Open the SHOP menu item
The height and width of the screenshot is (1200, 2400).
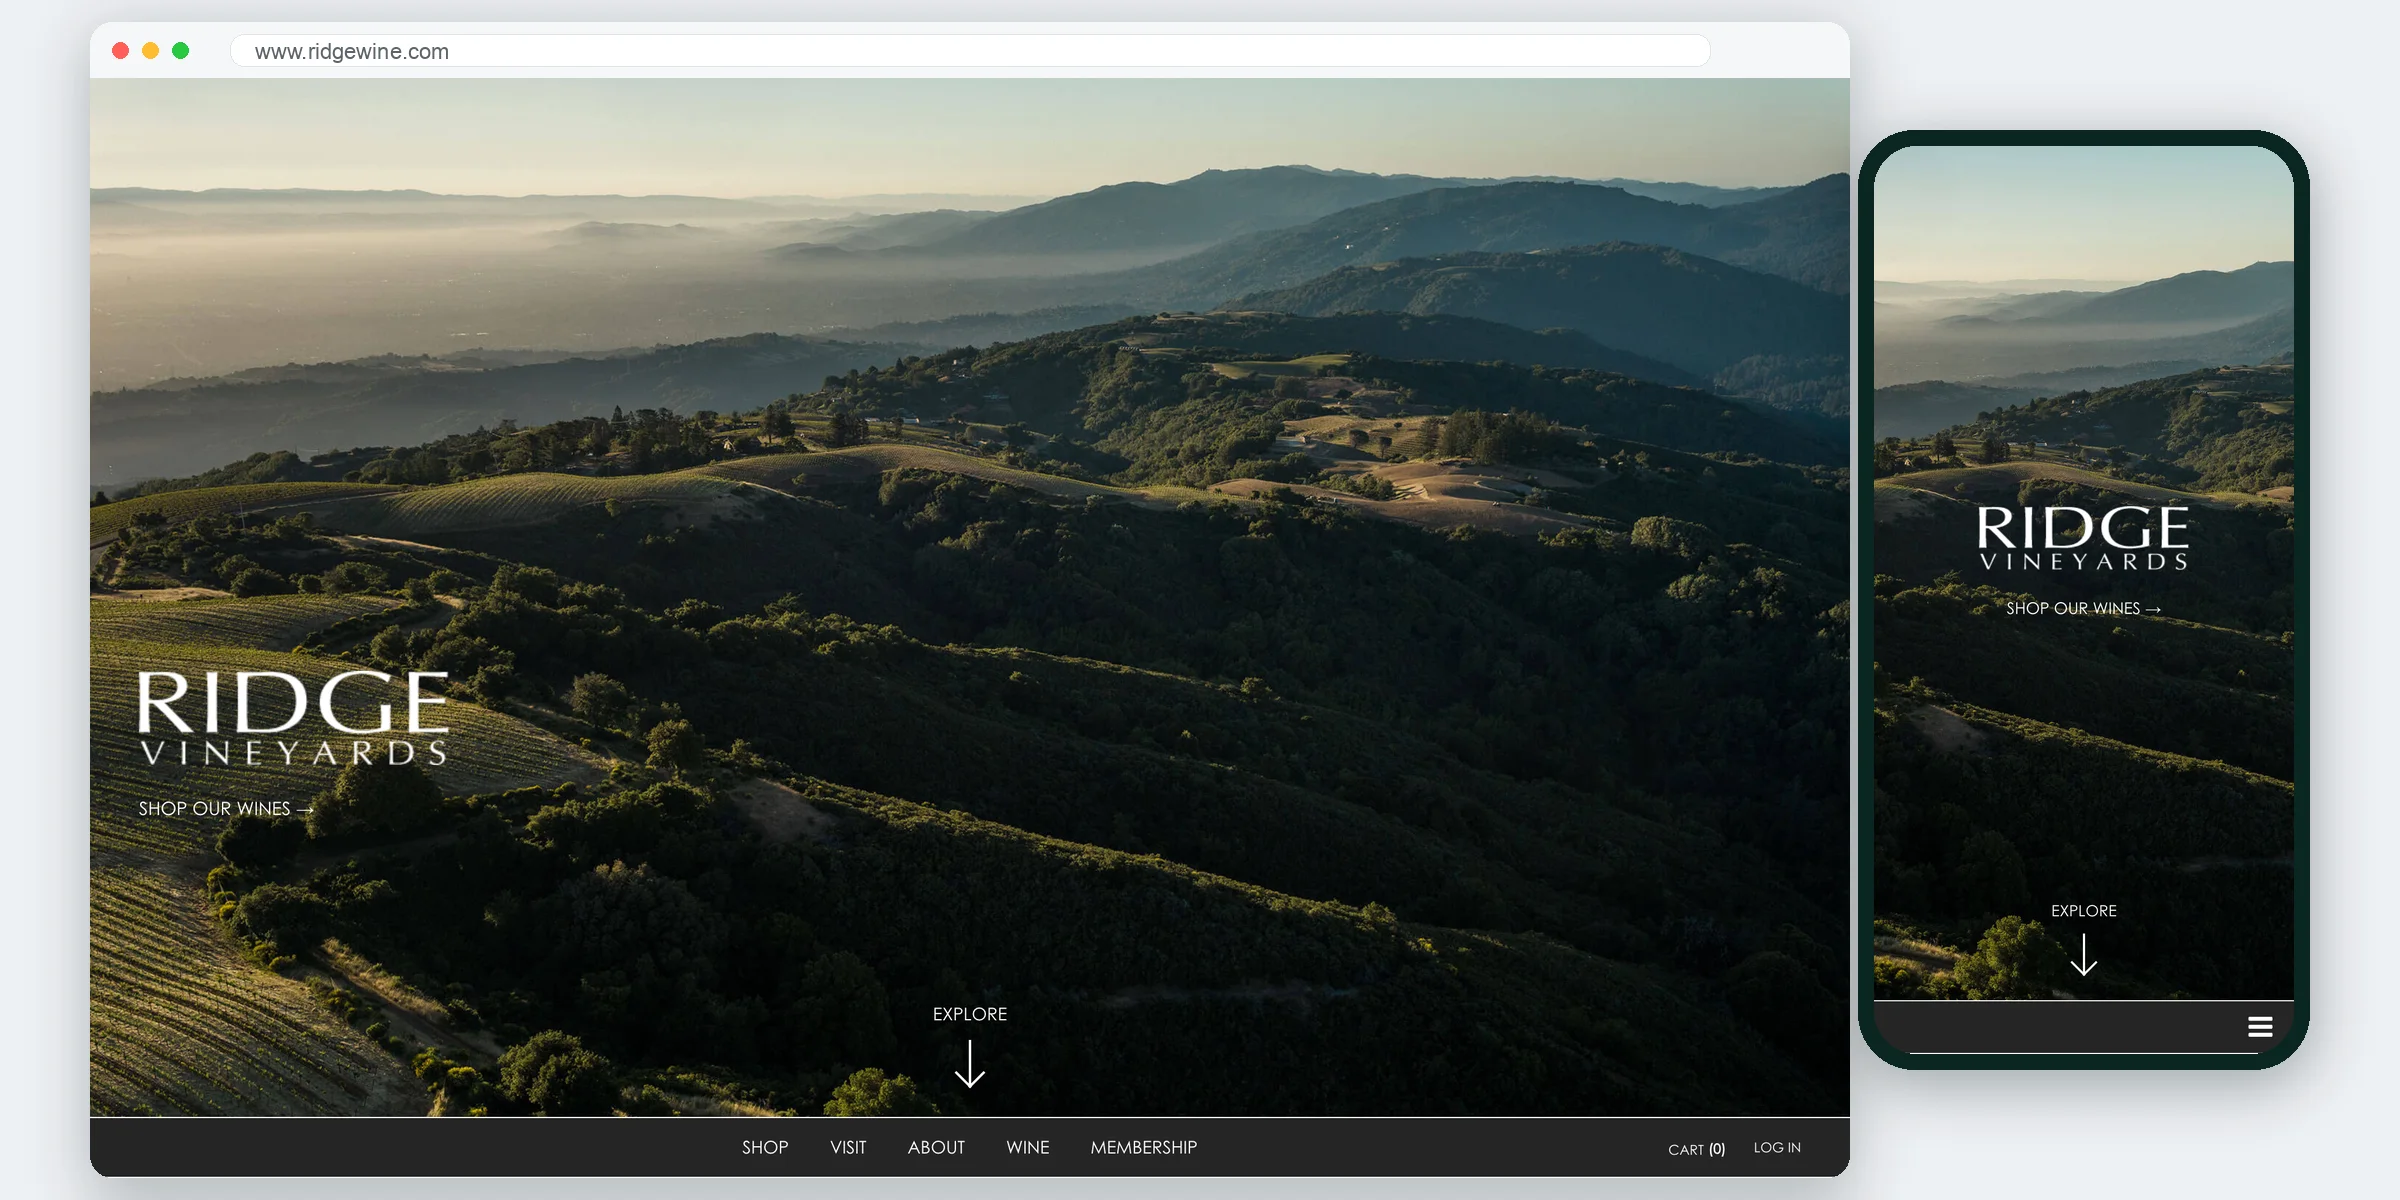[765, 1147]
